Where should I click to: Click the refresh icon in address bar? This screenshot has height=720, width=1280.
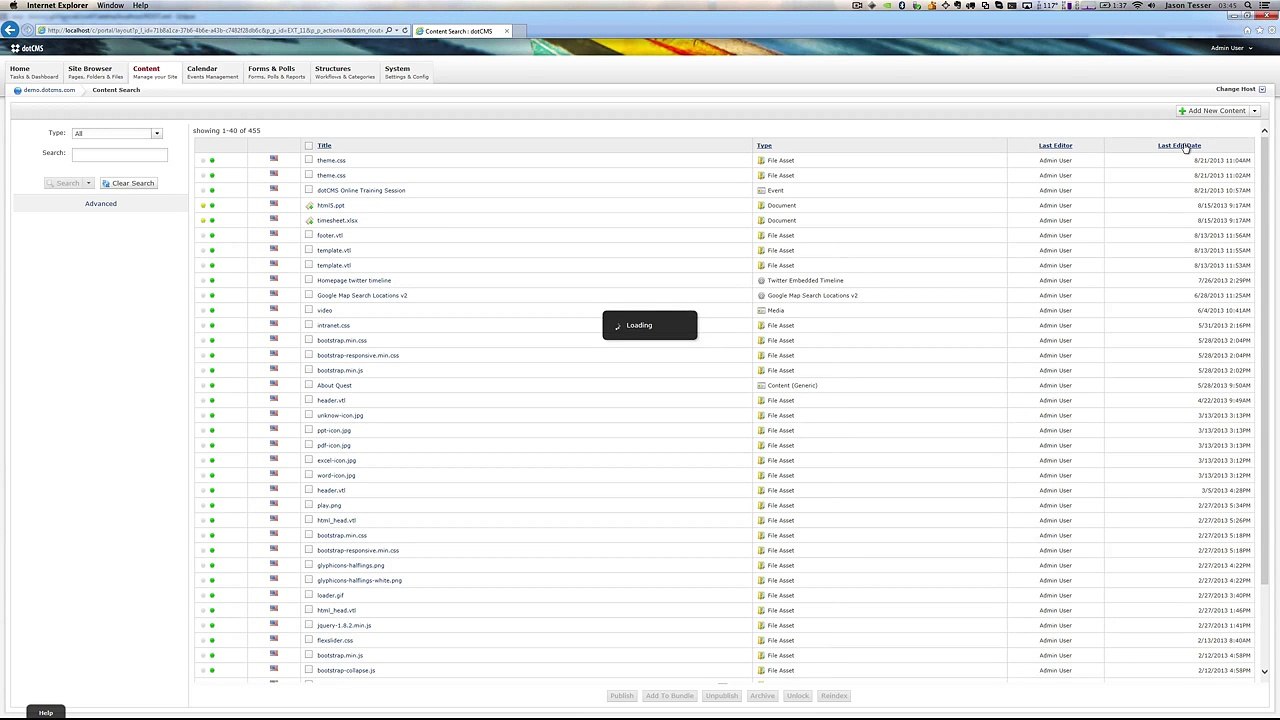point(406,30)
